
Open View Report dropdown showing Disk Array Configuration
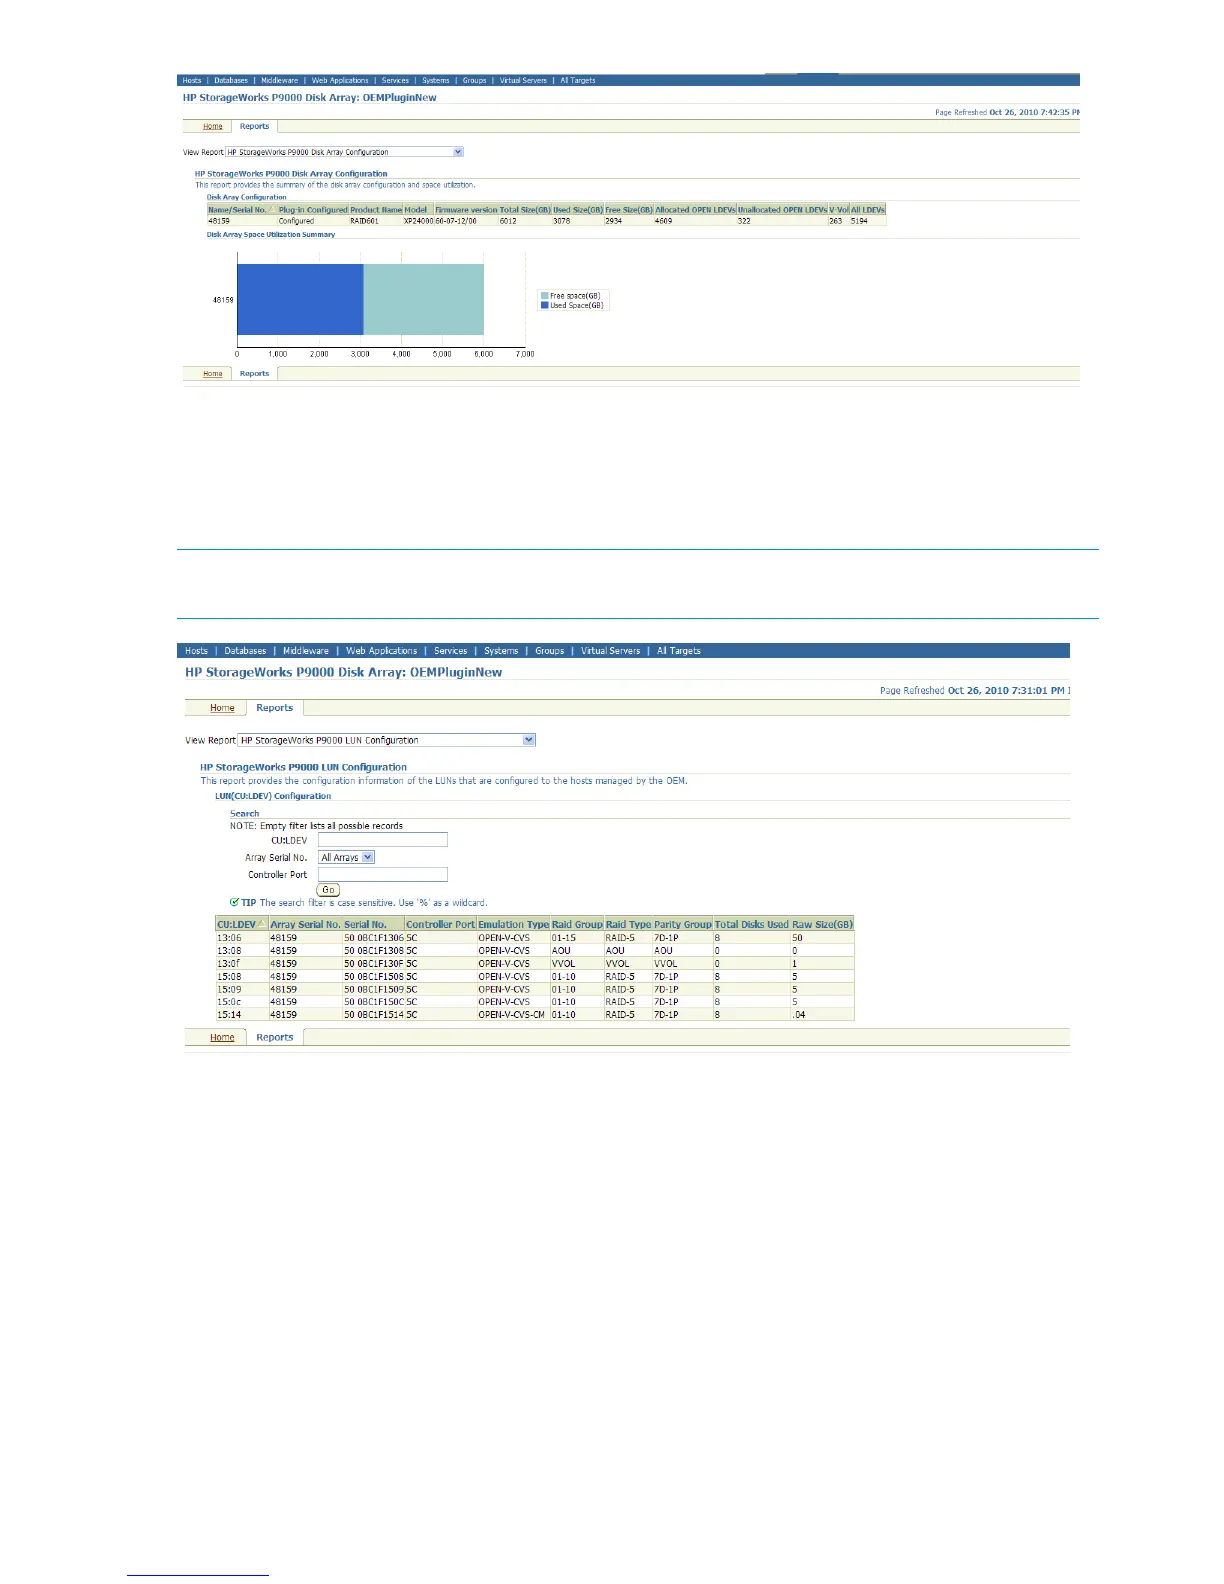click(x=345, y=152)
